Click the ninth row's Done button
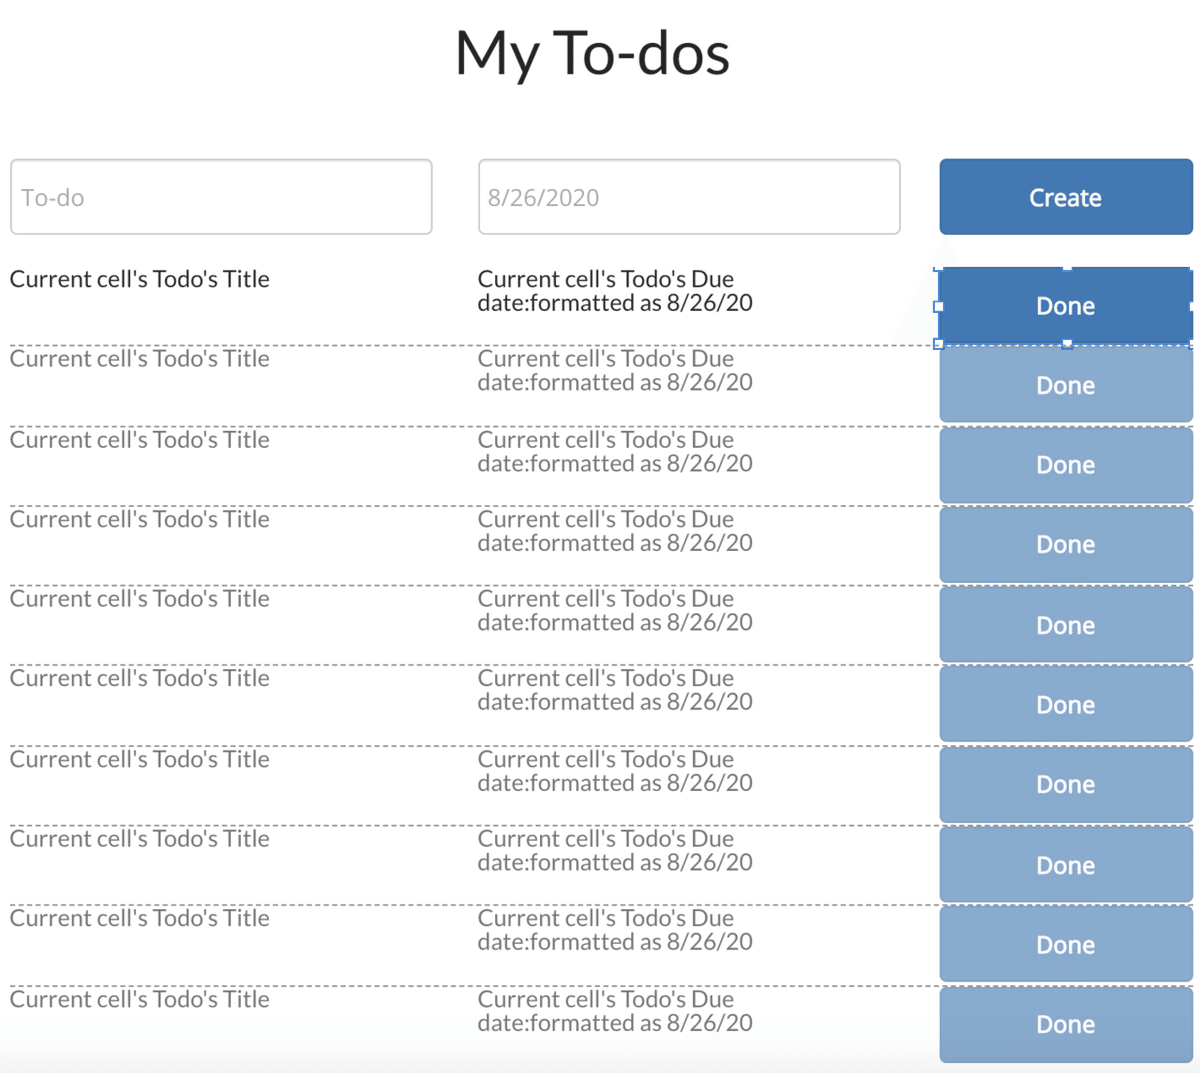Viewport: 1200px width, 1073px height. tap(1065, 945)
